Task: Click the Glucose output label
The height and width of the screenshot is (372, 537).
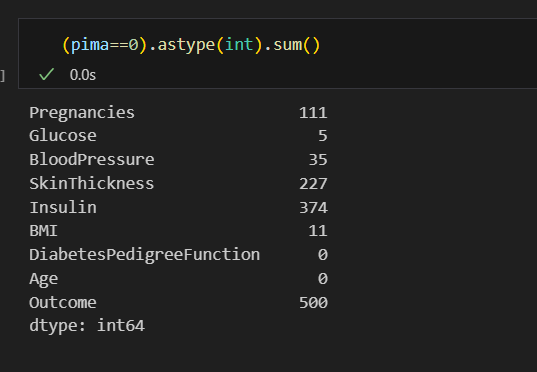Action: [x=63, y=136]
